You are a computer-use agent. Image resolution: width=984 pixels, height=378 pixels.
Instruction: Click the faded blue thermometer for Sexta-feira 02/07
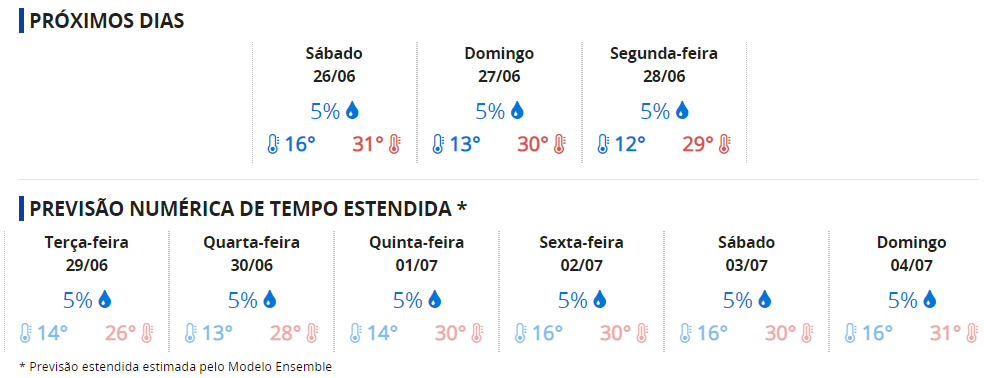tap(520, 333)
